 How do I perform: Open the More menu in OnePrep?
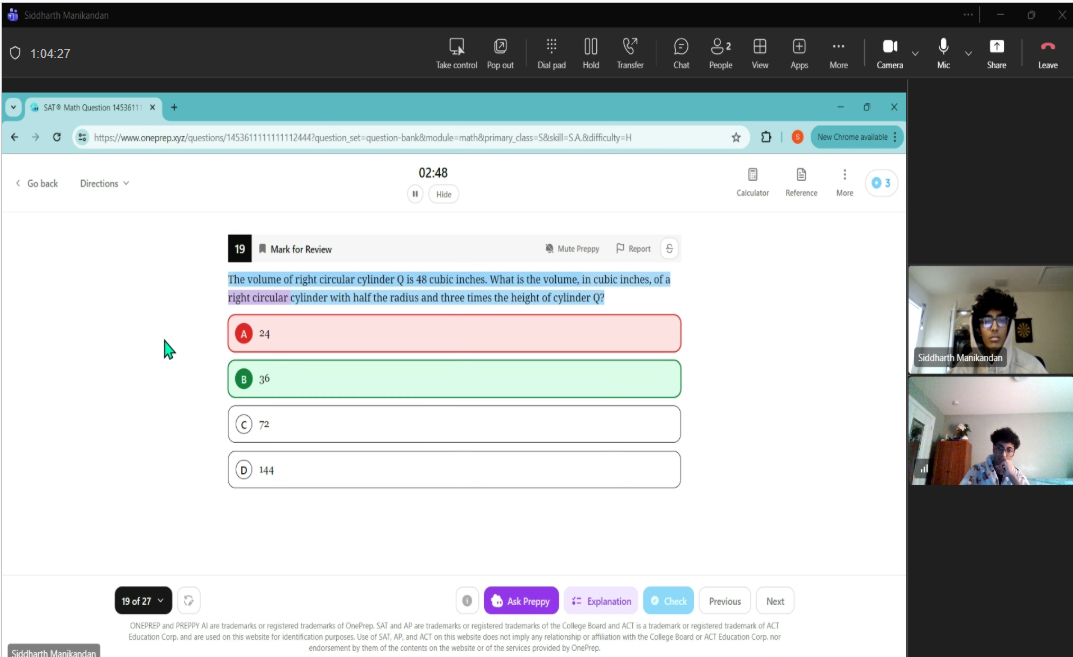point(844,183)
